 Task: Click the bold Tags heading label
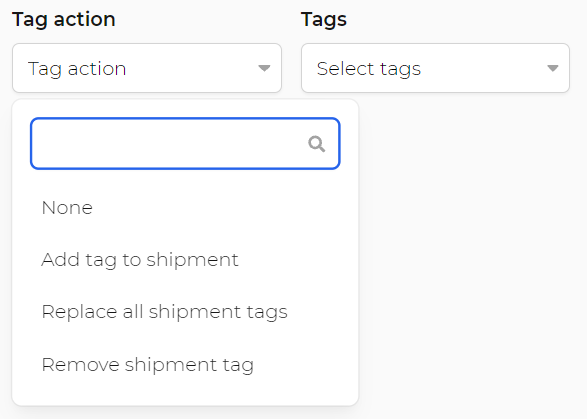coord(324,19)
